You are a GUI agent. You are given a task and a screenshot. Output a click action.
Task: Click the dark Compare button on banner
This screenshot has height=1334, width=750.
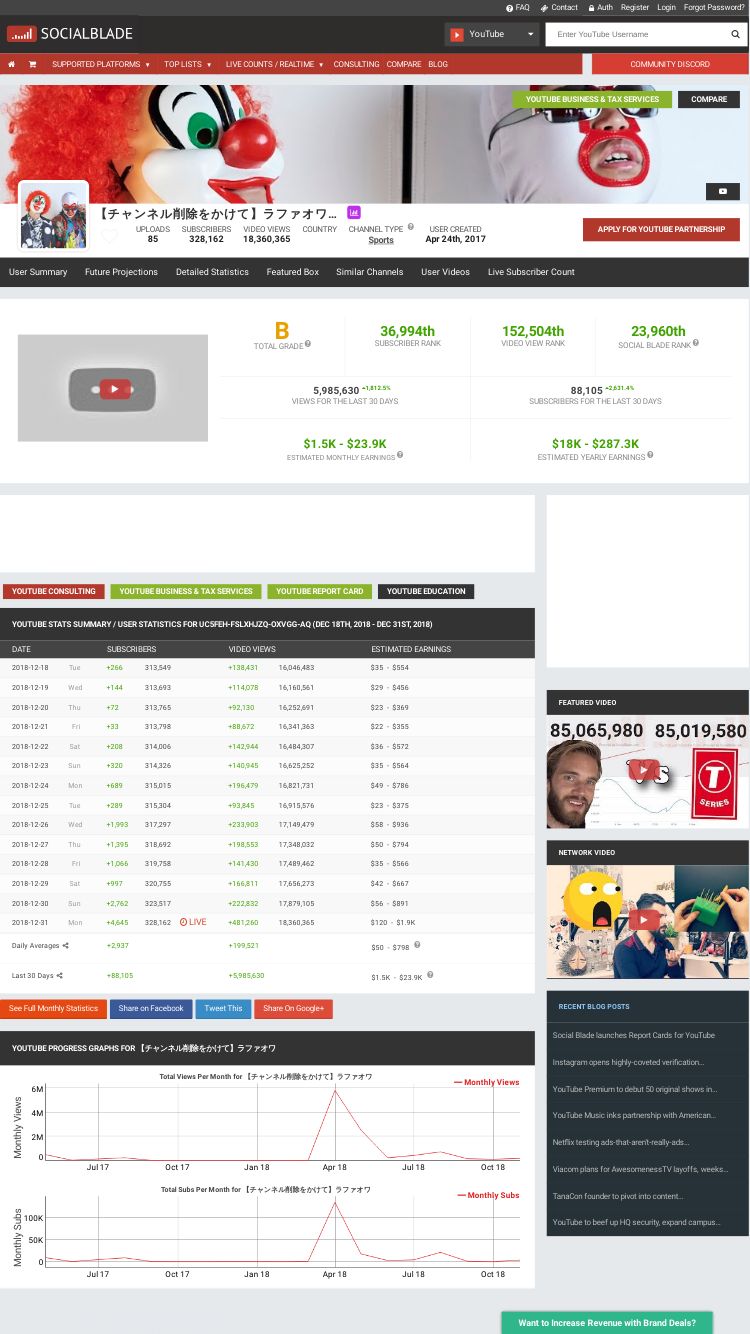click(x=709, y=99)
